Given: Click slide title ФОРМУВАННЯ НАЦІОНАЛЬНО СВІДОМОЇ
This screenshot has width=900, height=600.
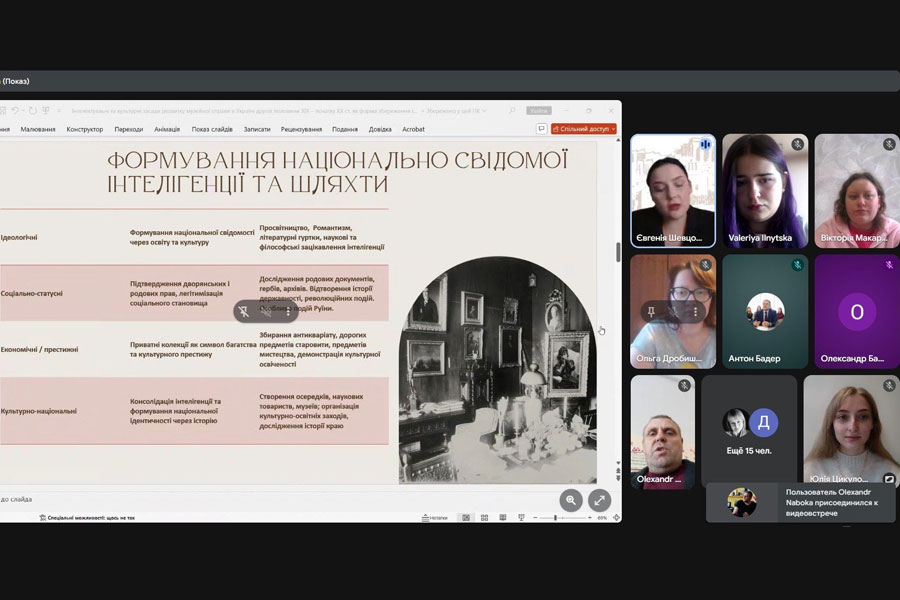Looking at the screenshot, I should tap(338, 160).
